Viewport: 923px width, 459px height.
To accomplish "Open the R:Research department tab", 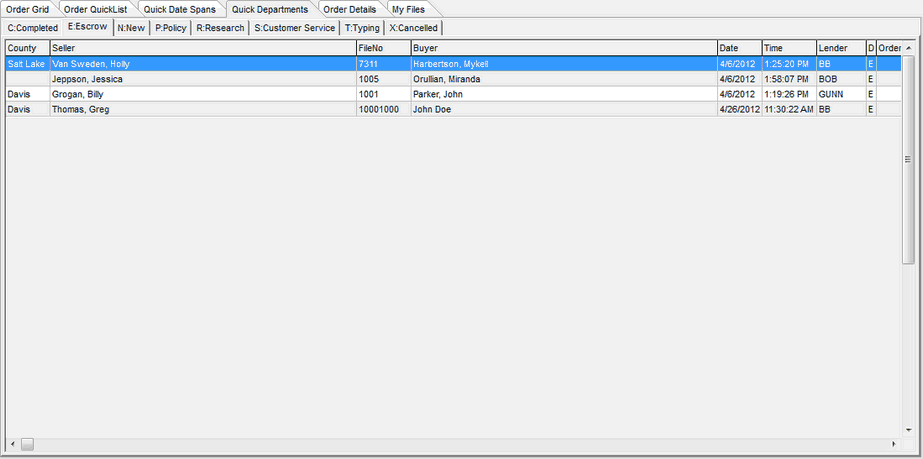I will [219, 28].
